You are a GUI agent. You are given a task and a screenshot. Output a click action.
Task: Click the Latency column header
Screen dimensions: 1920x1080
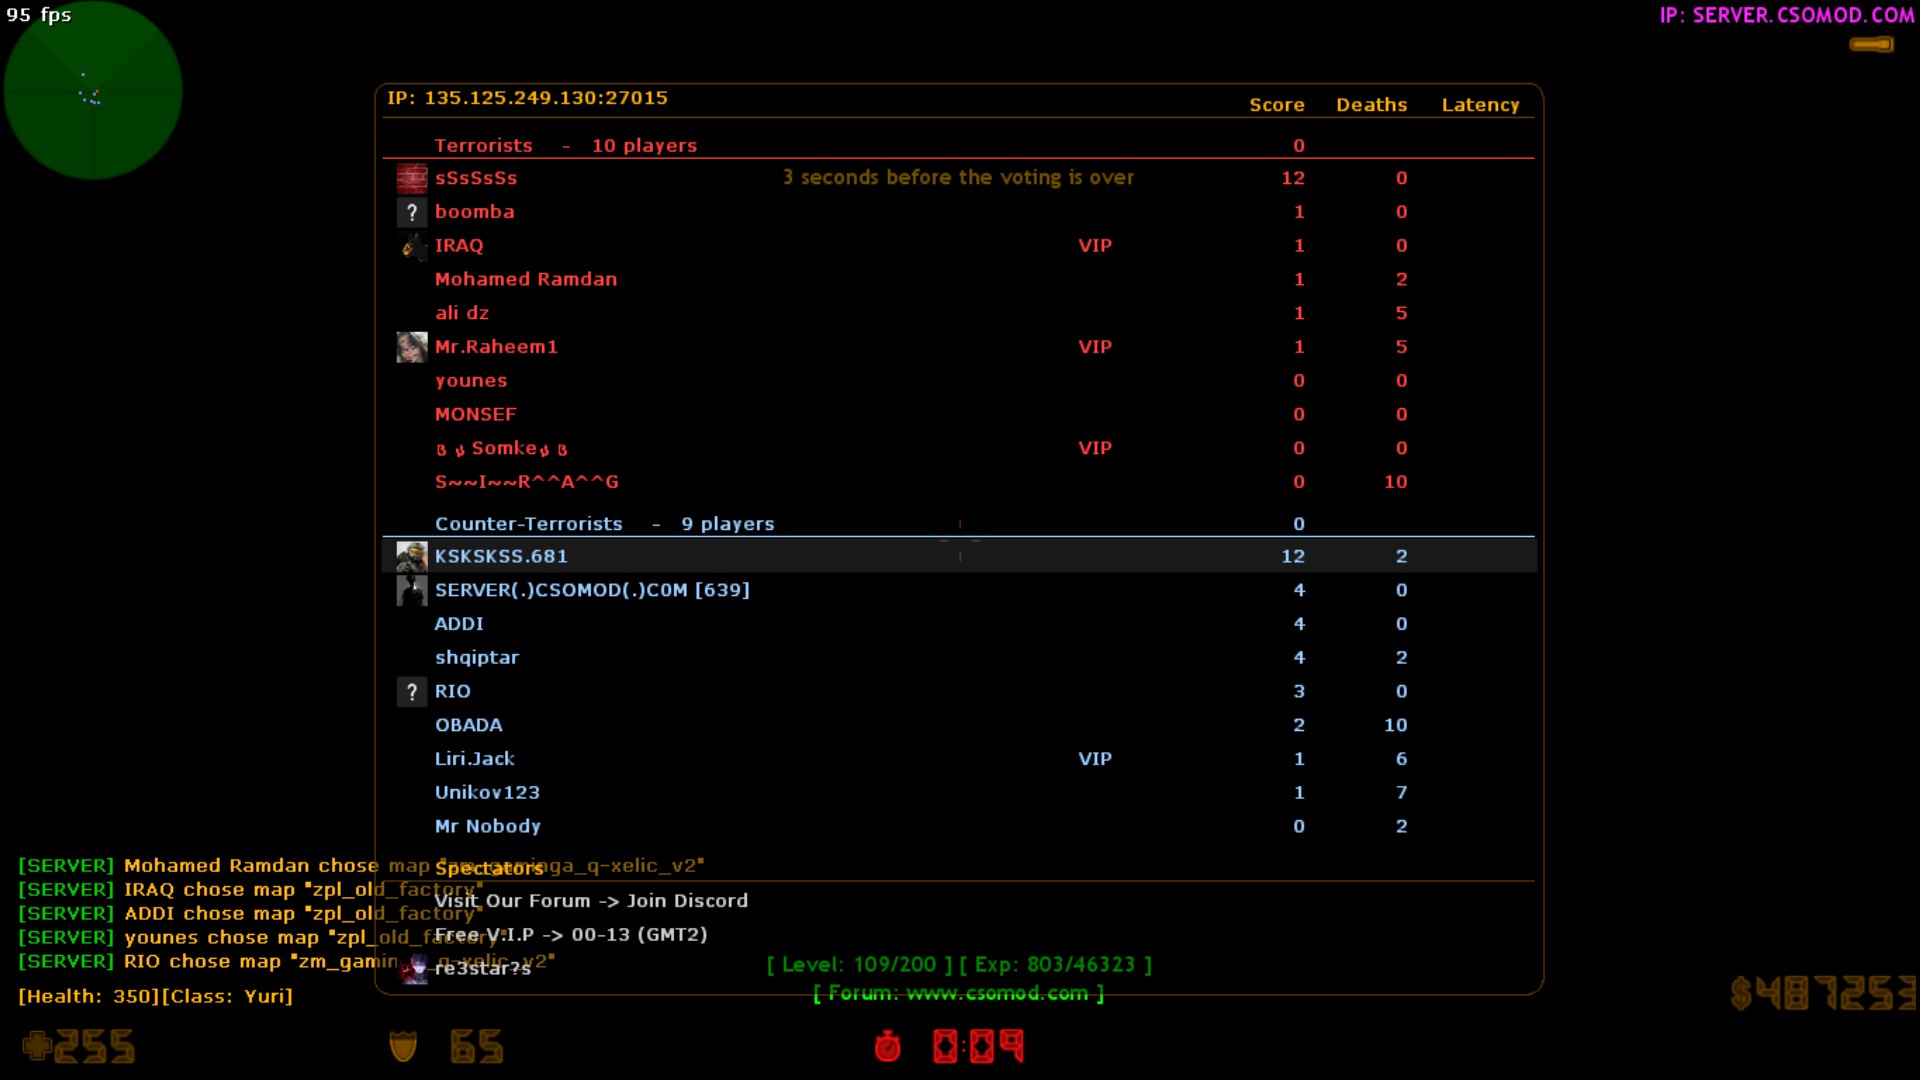point(1480,105)
